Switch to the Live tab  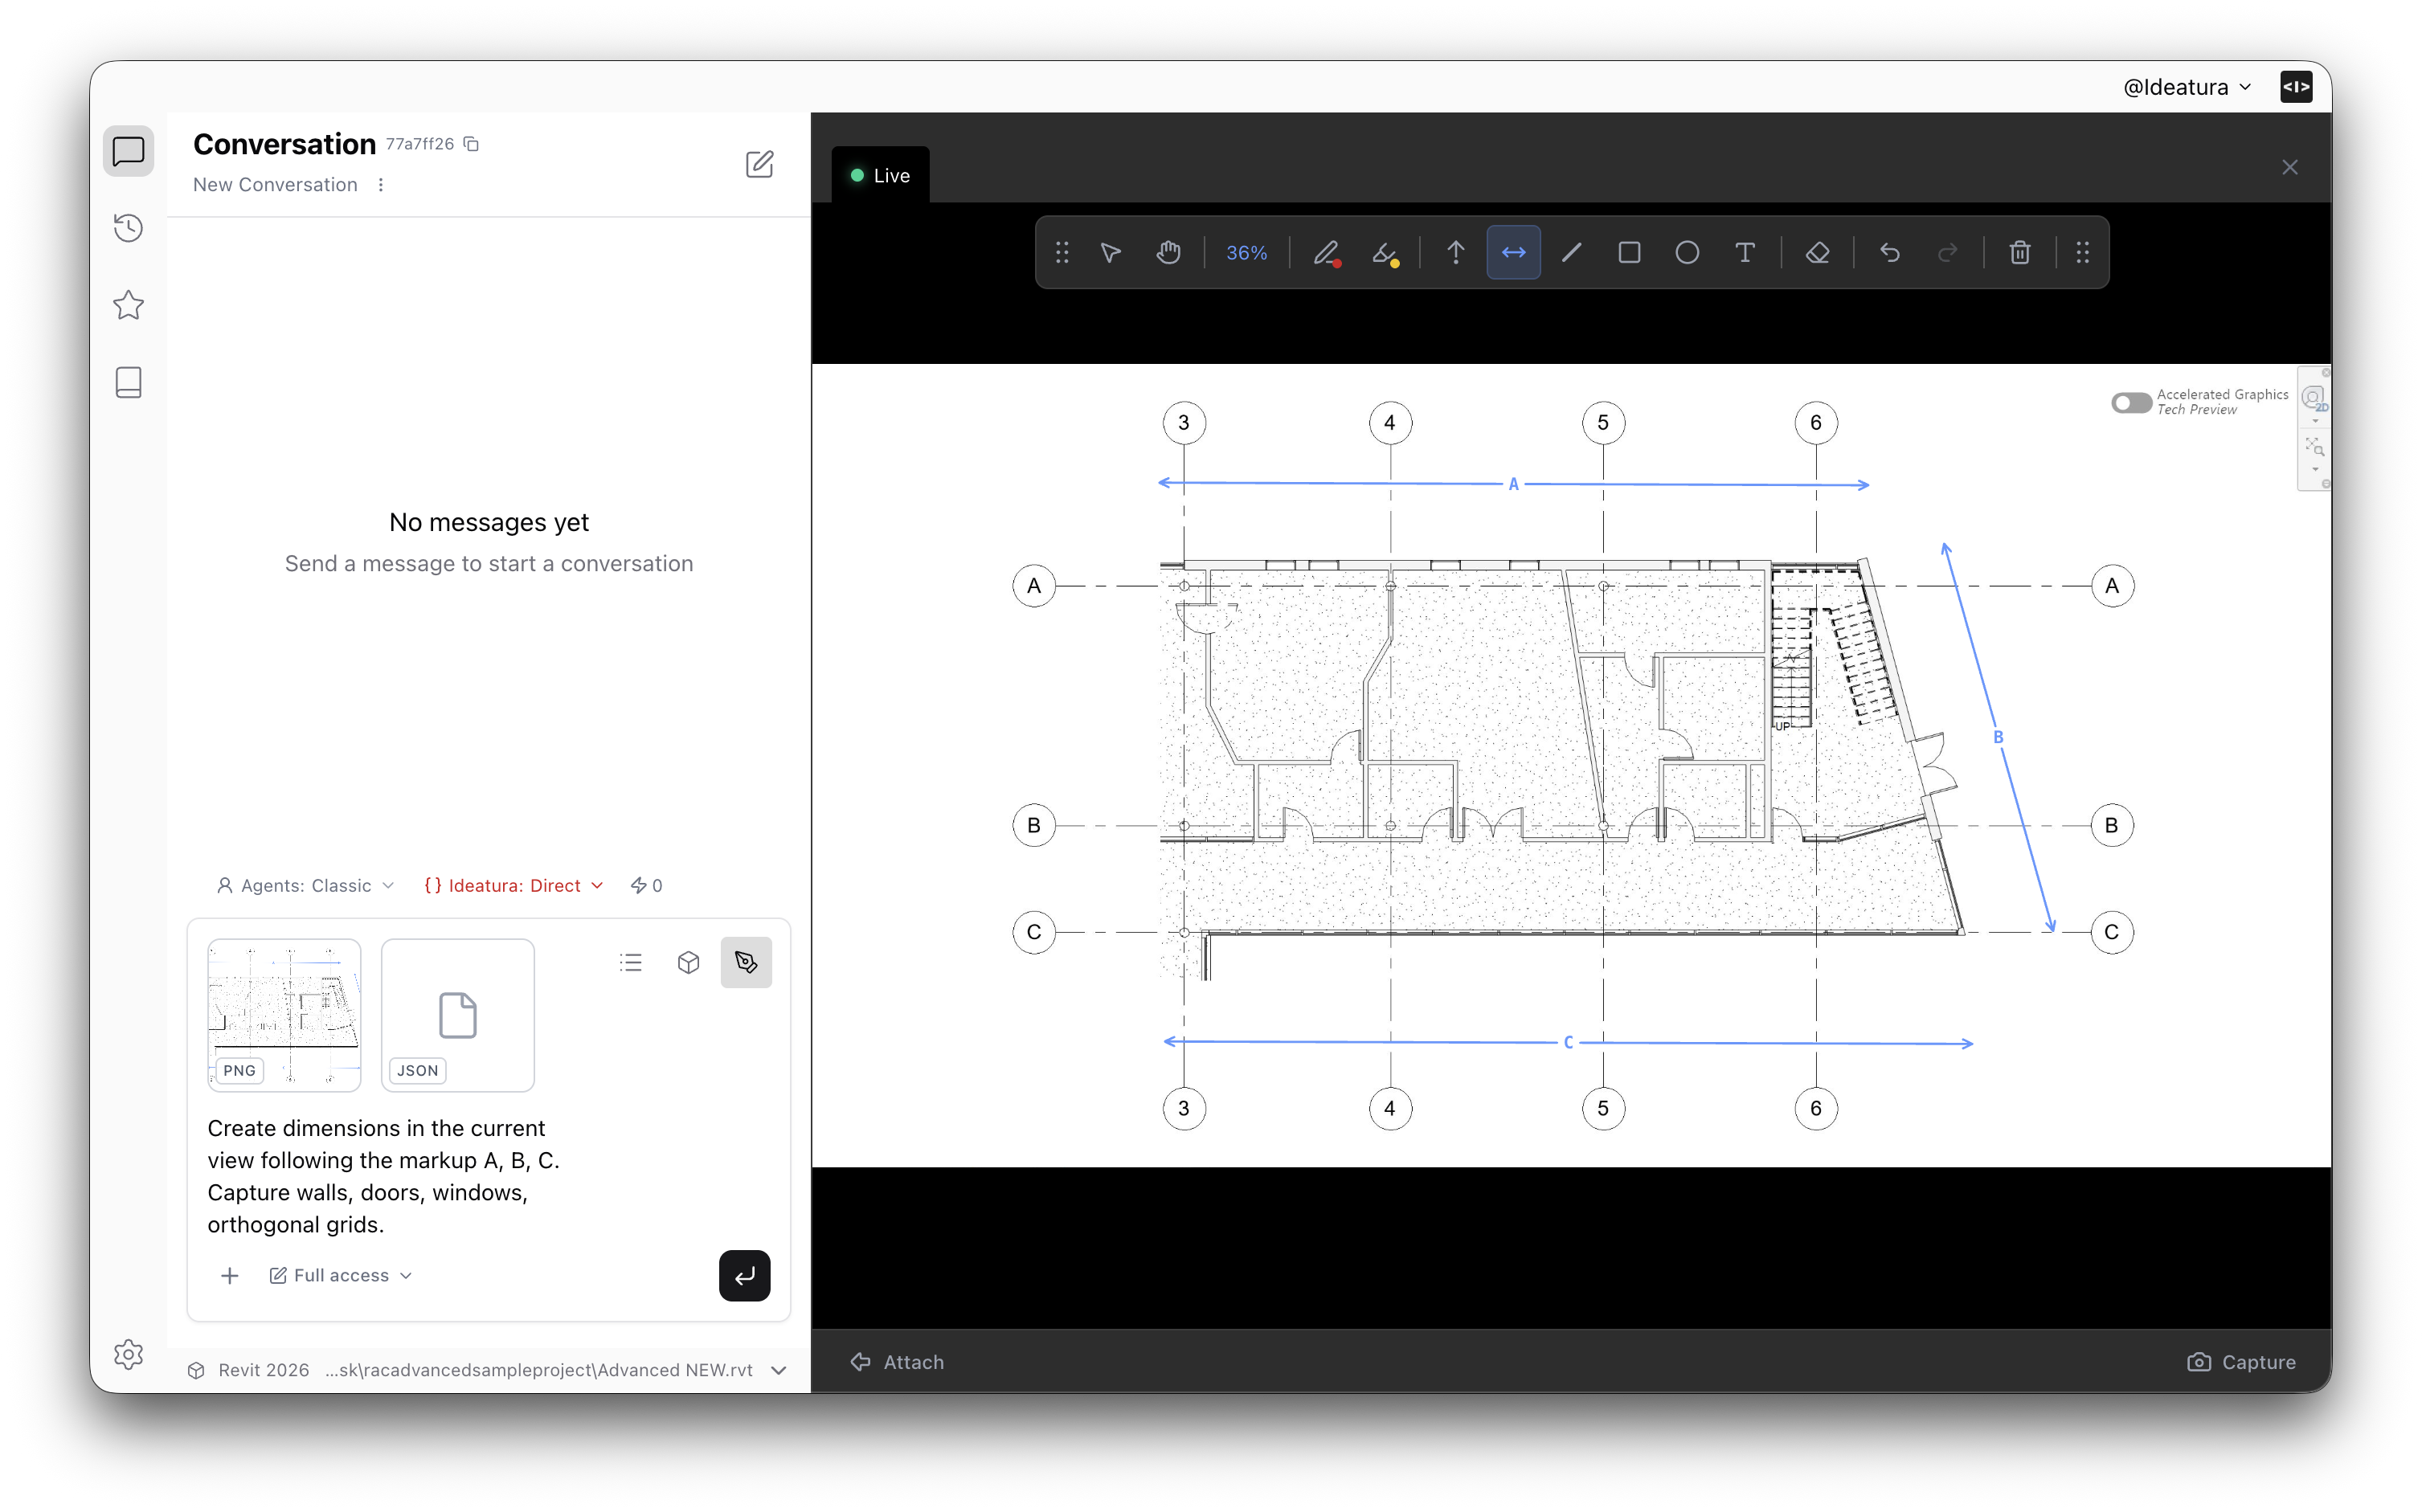[880, 175]
